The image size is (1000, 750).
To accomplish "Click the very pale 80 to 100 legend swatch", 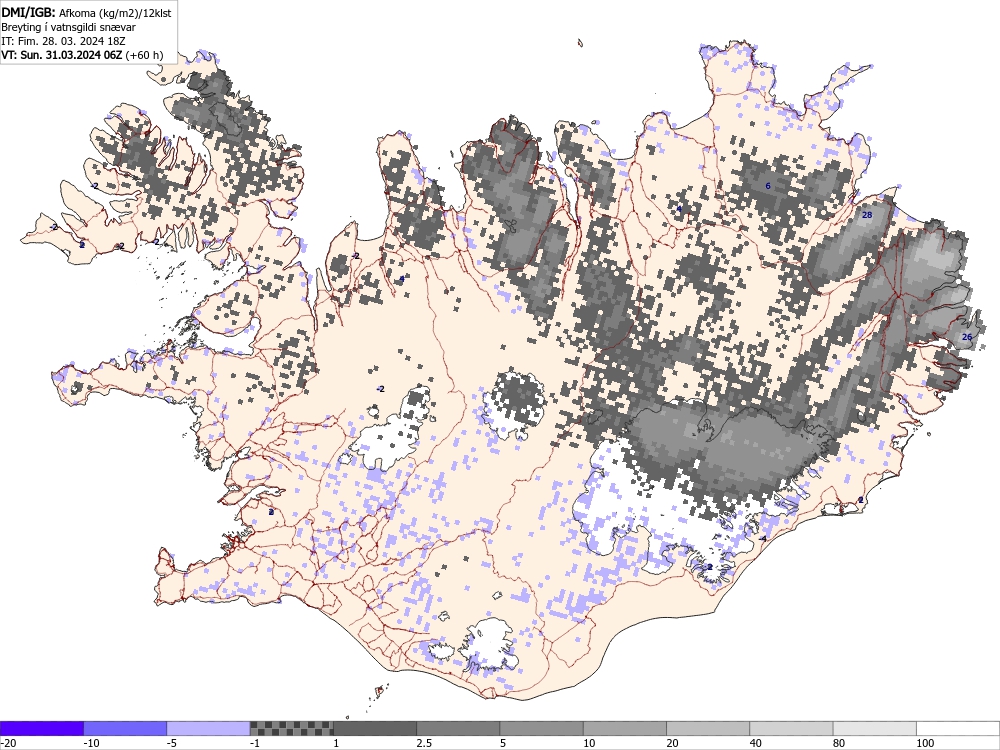I will (874, 728).
